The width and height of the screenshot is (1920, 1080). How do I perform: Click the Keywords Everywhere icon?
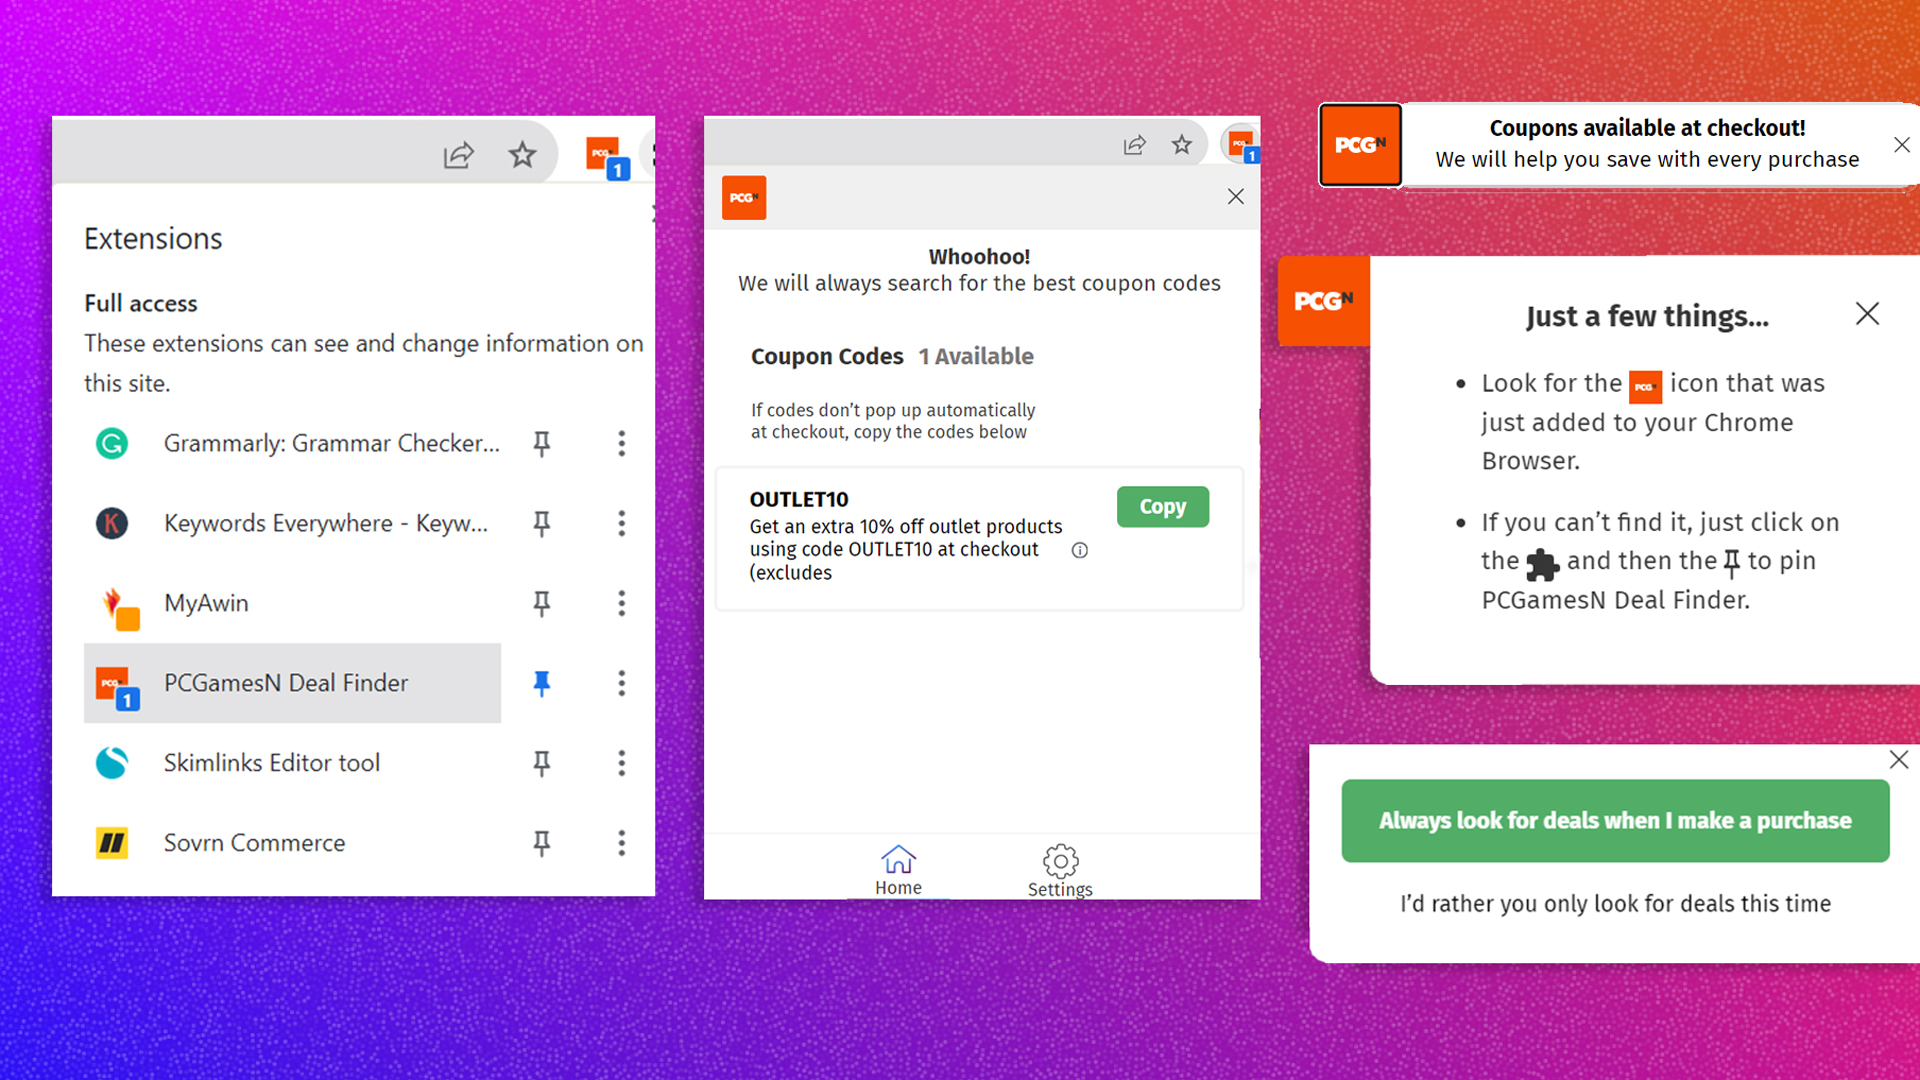(x=112, y=522)
